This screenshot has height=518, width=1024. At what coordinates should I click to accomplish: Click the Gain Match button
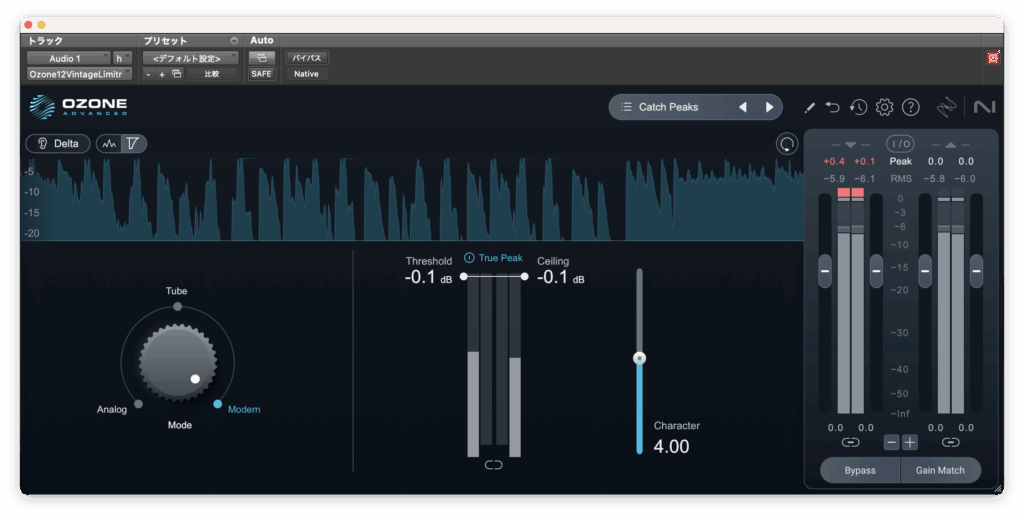[x=938, y=470]
